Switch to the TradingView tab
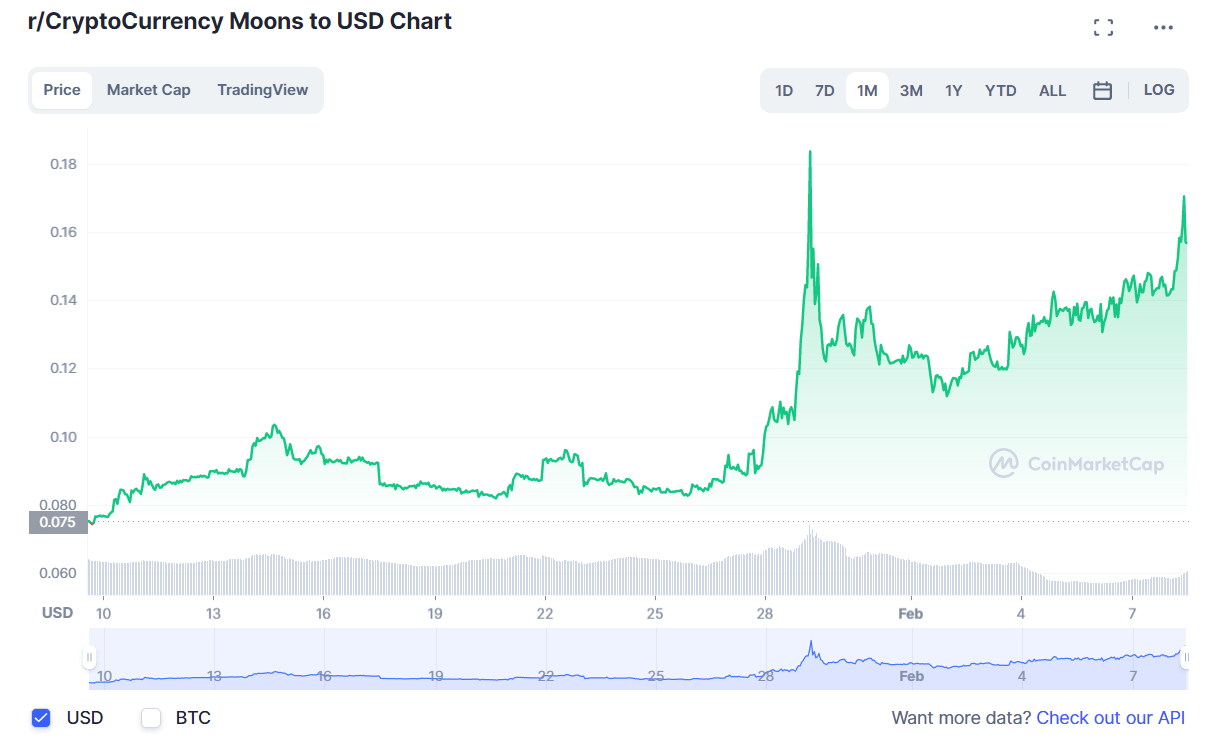The height and width of the screenshot is (745, 1218). pos(263,90)
